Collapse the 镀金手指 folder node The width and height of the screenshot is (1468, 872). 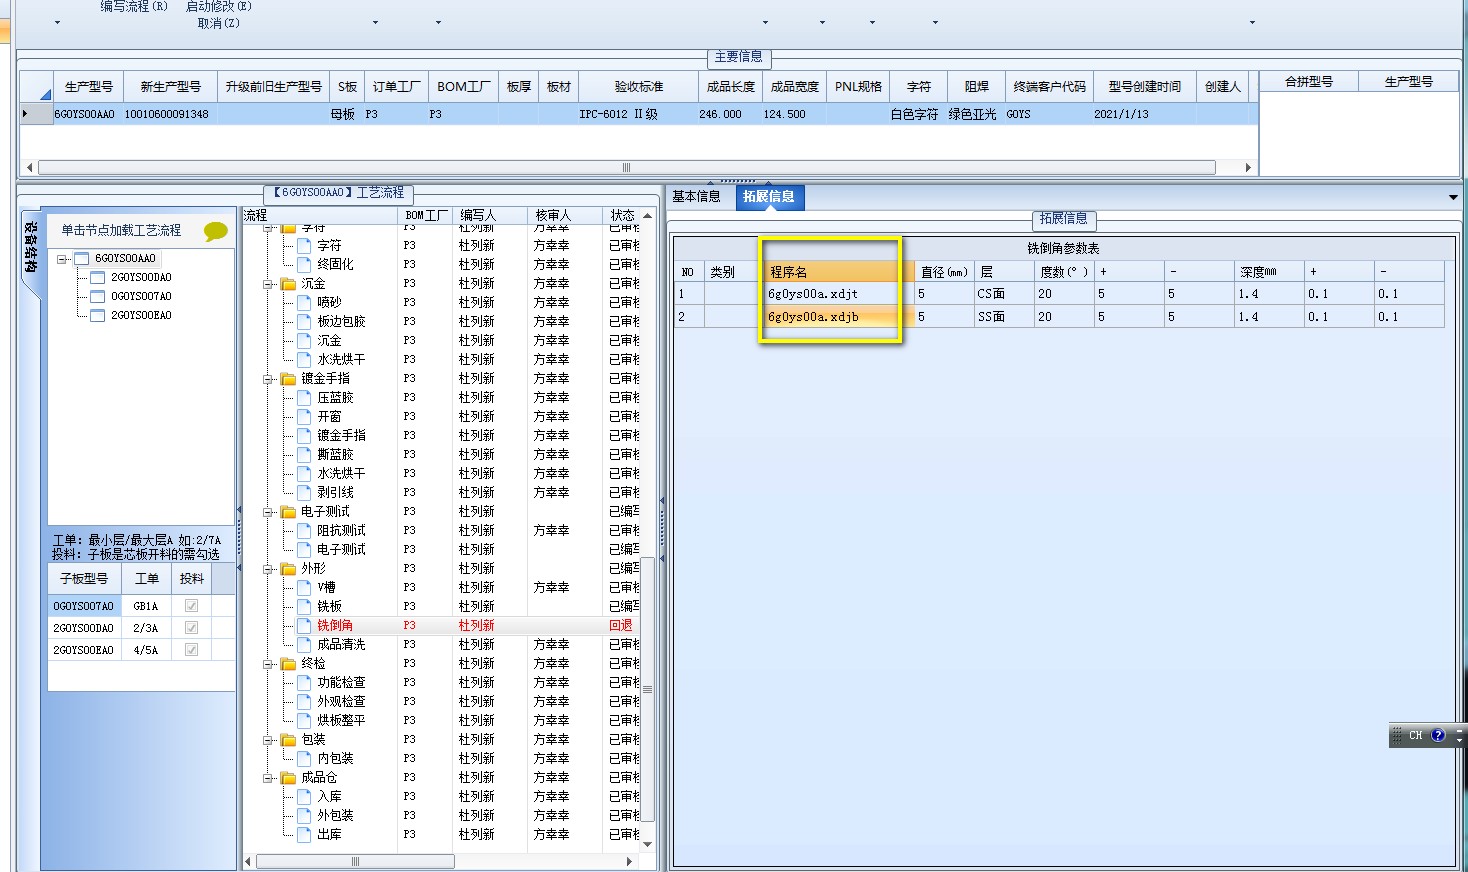pos(268,380)
